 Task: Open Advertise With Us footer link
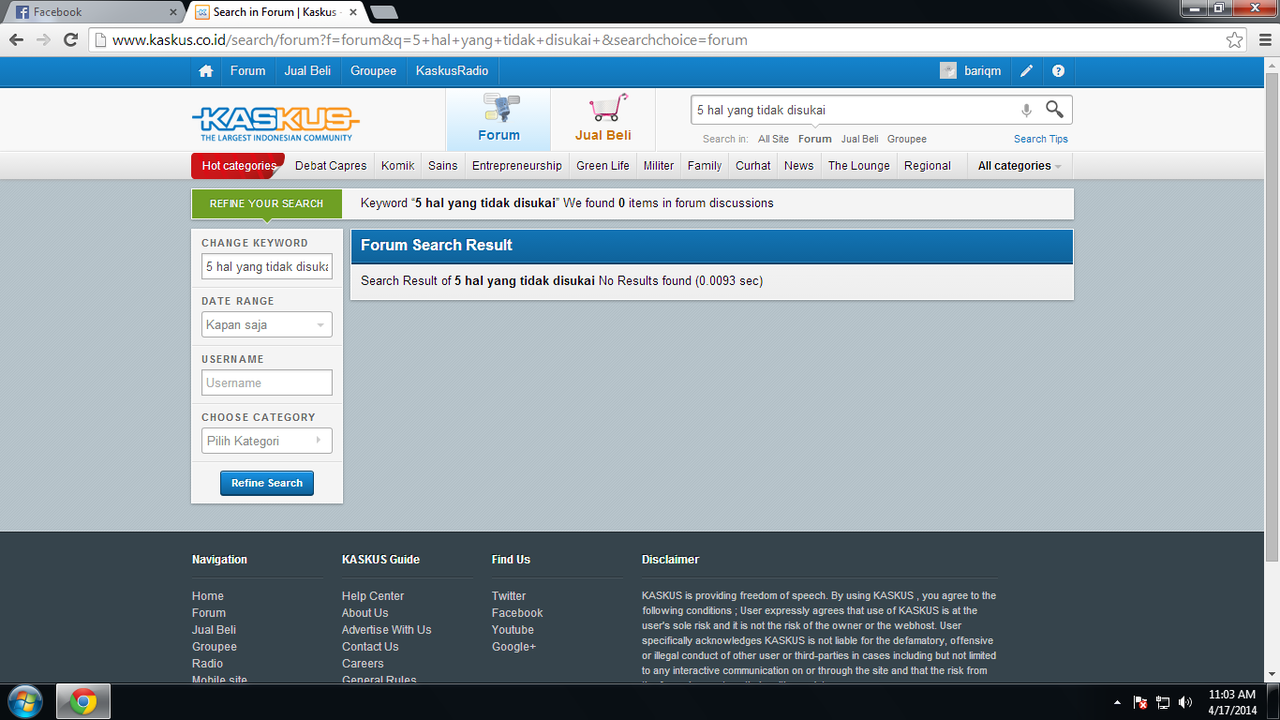click(x=387, y=630)
